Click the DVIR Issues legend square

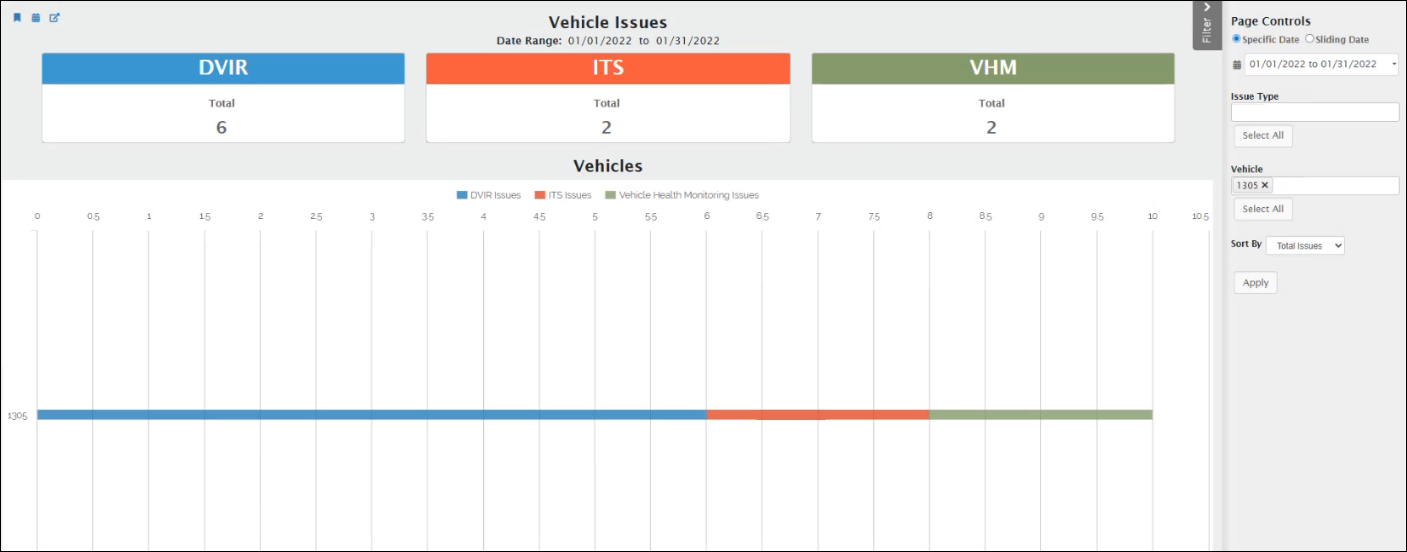coord(462,195)
